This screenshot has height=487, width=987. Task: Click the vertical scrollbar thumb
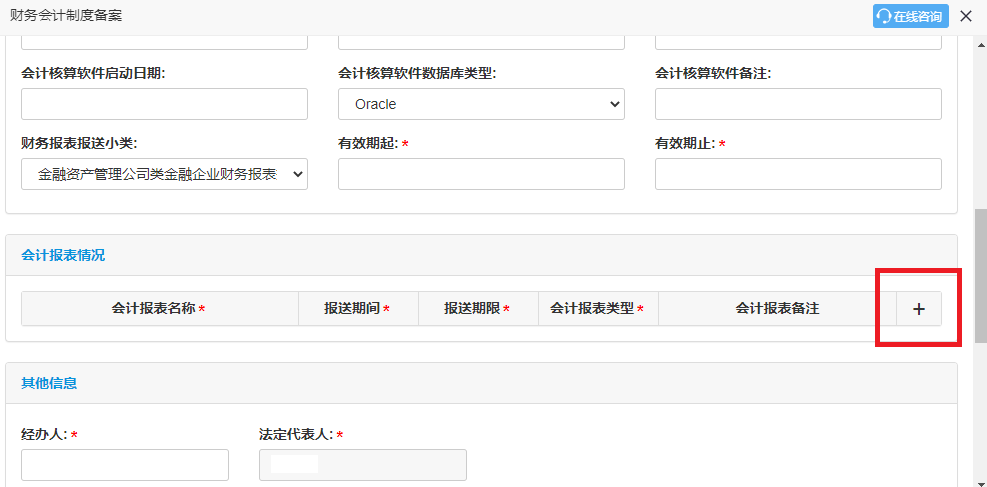point(980,277)
